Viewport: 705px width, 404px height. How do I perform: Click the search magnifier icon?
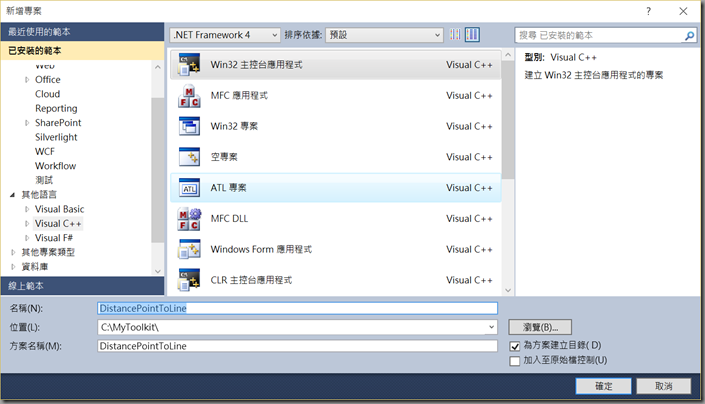(689, 36)
